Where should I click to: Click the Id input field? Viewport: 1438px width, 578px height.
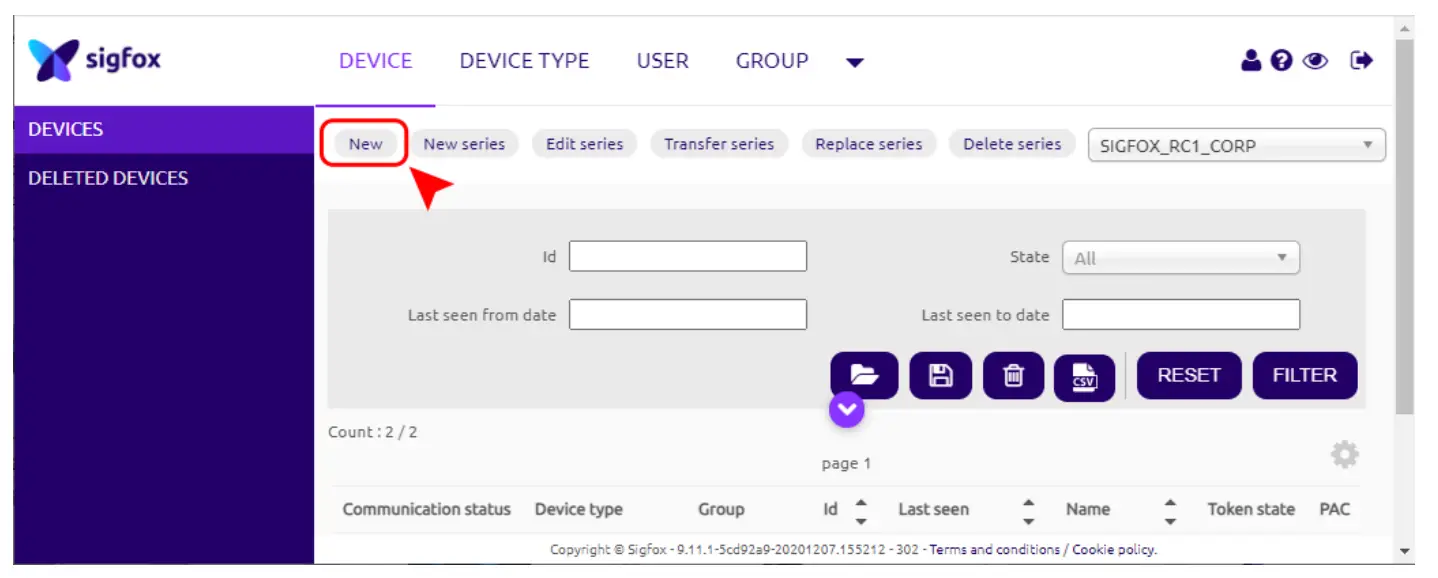tap(687, 257)
